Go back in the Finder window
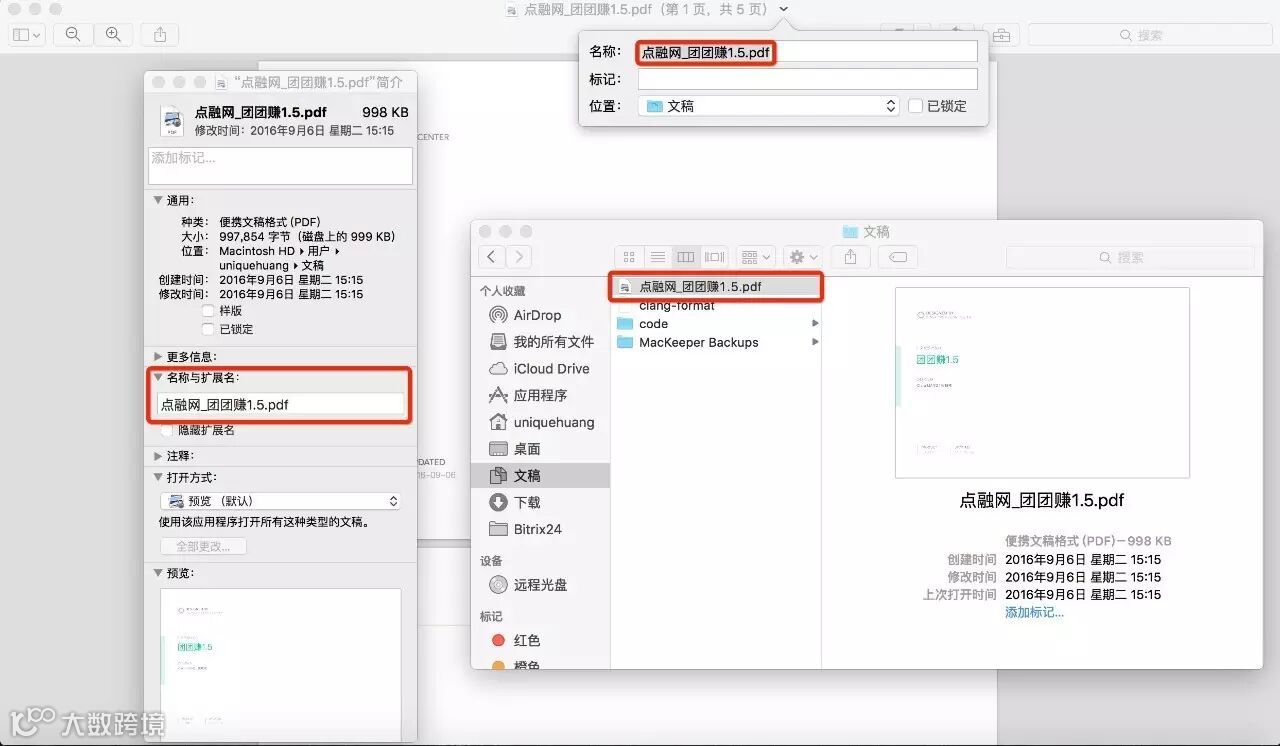This screenshot has height=746, width=1280. tap(491, 257)
